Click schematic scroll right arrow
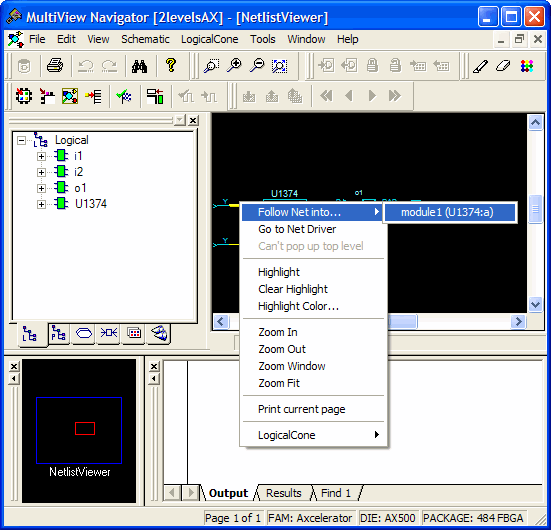Image resolution: width=551 pixels, height=530 pixels. pos(518,321)
